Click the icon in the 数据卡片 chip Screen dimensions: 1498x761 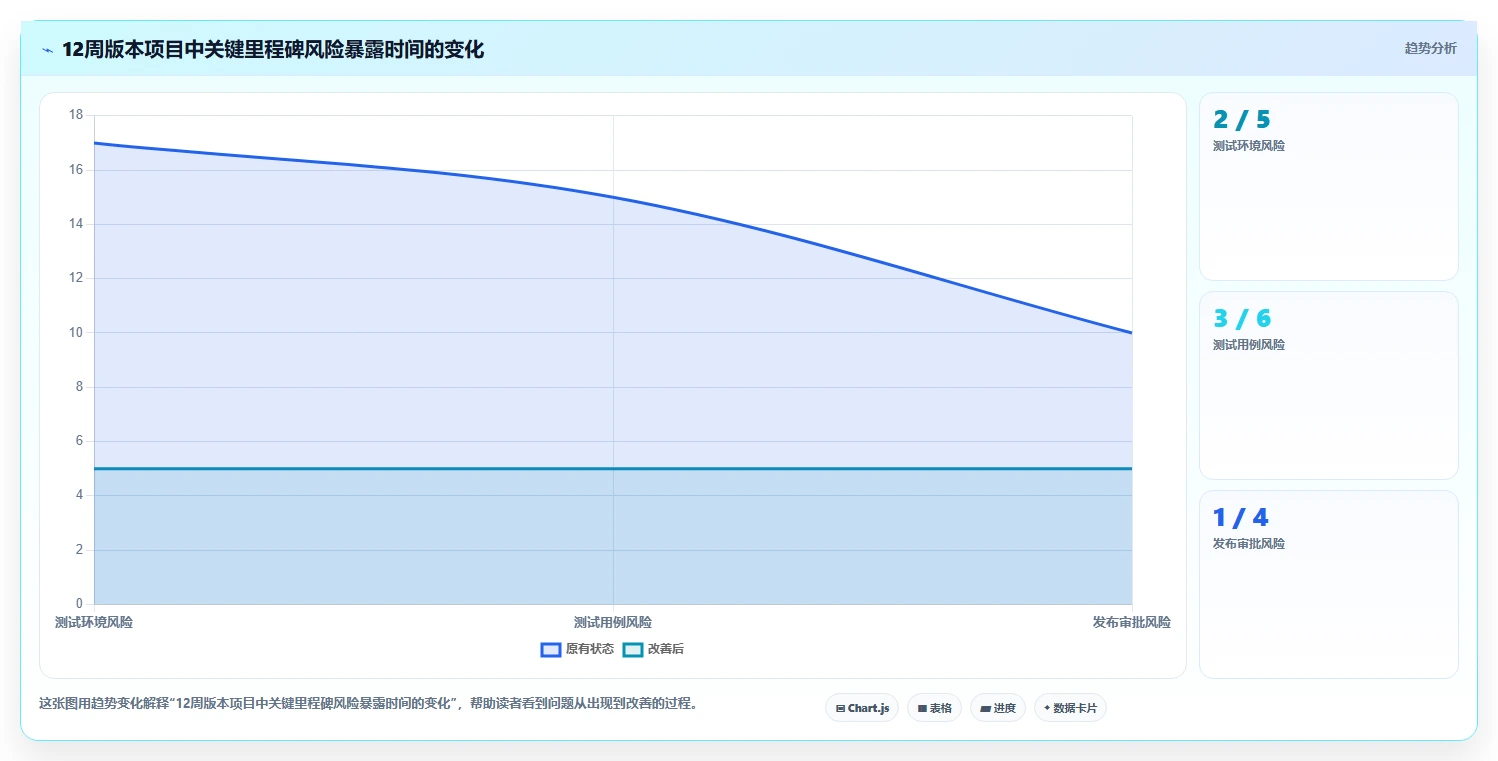pyautogui.click(x=1047, y=707)
